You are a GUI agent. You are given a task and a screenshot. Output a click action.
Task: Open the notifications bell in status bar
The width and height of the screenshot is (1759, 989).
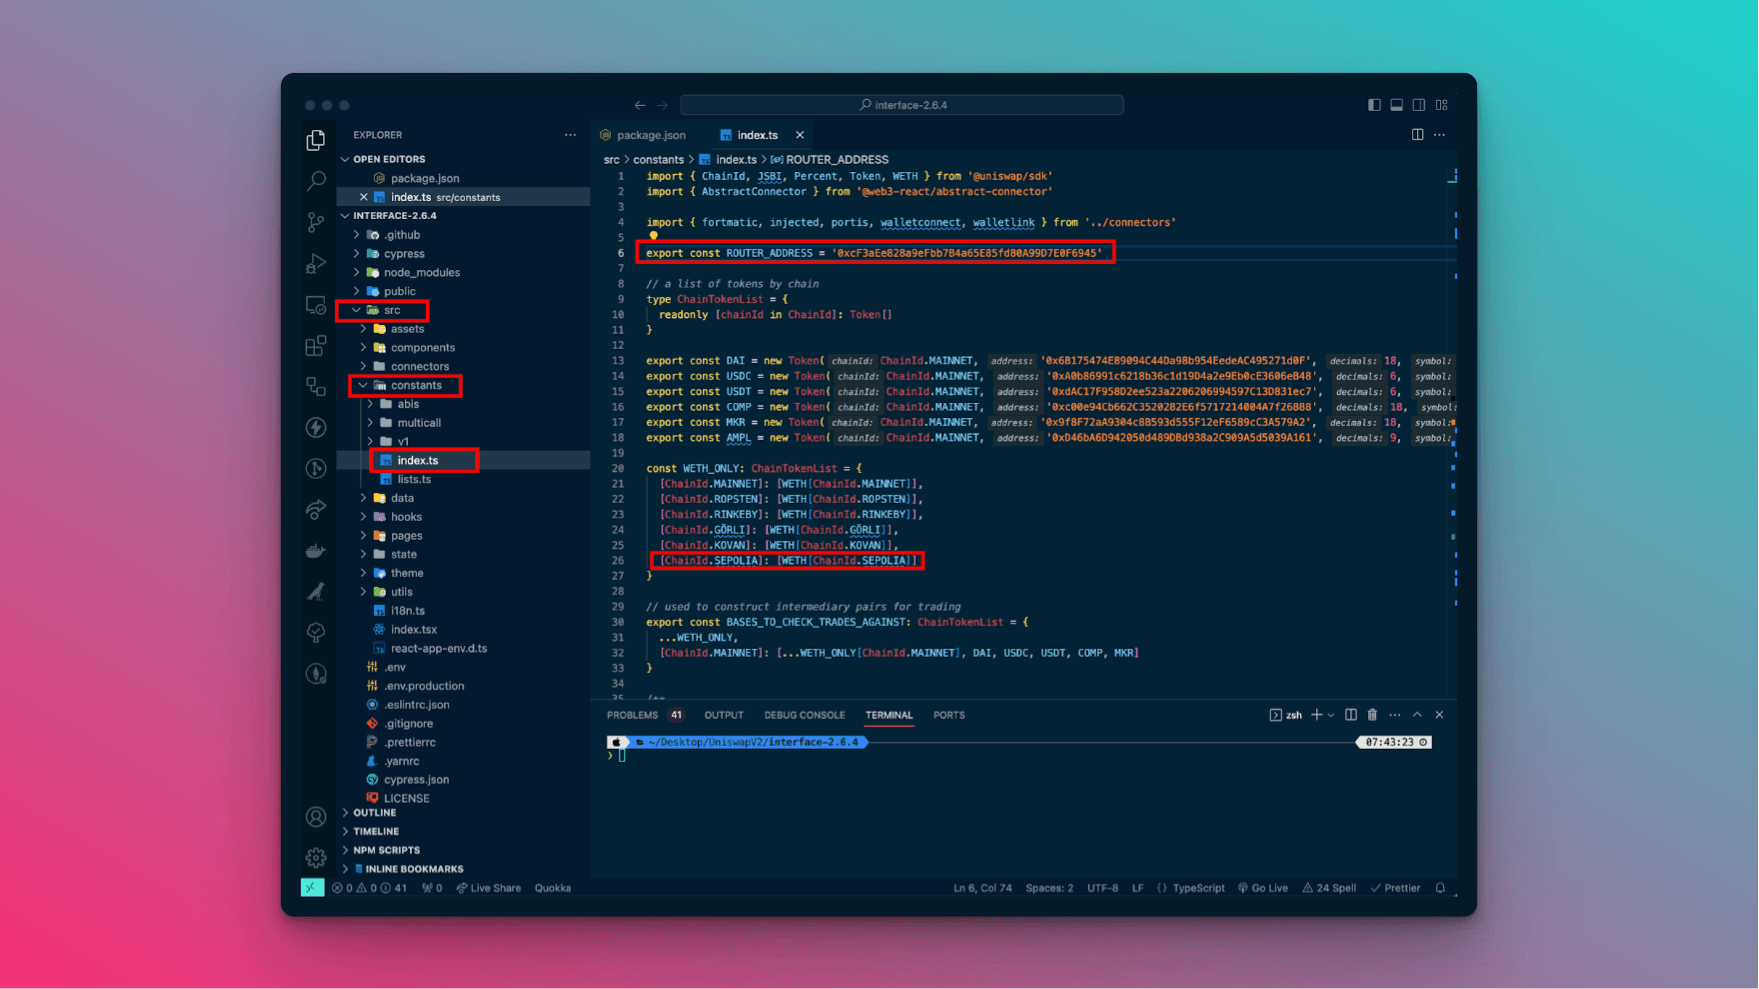coord(1440,887)
